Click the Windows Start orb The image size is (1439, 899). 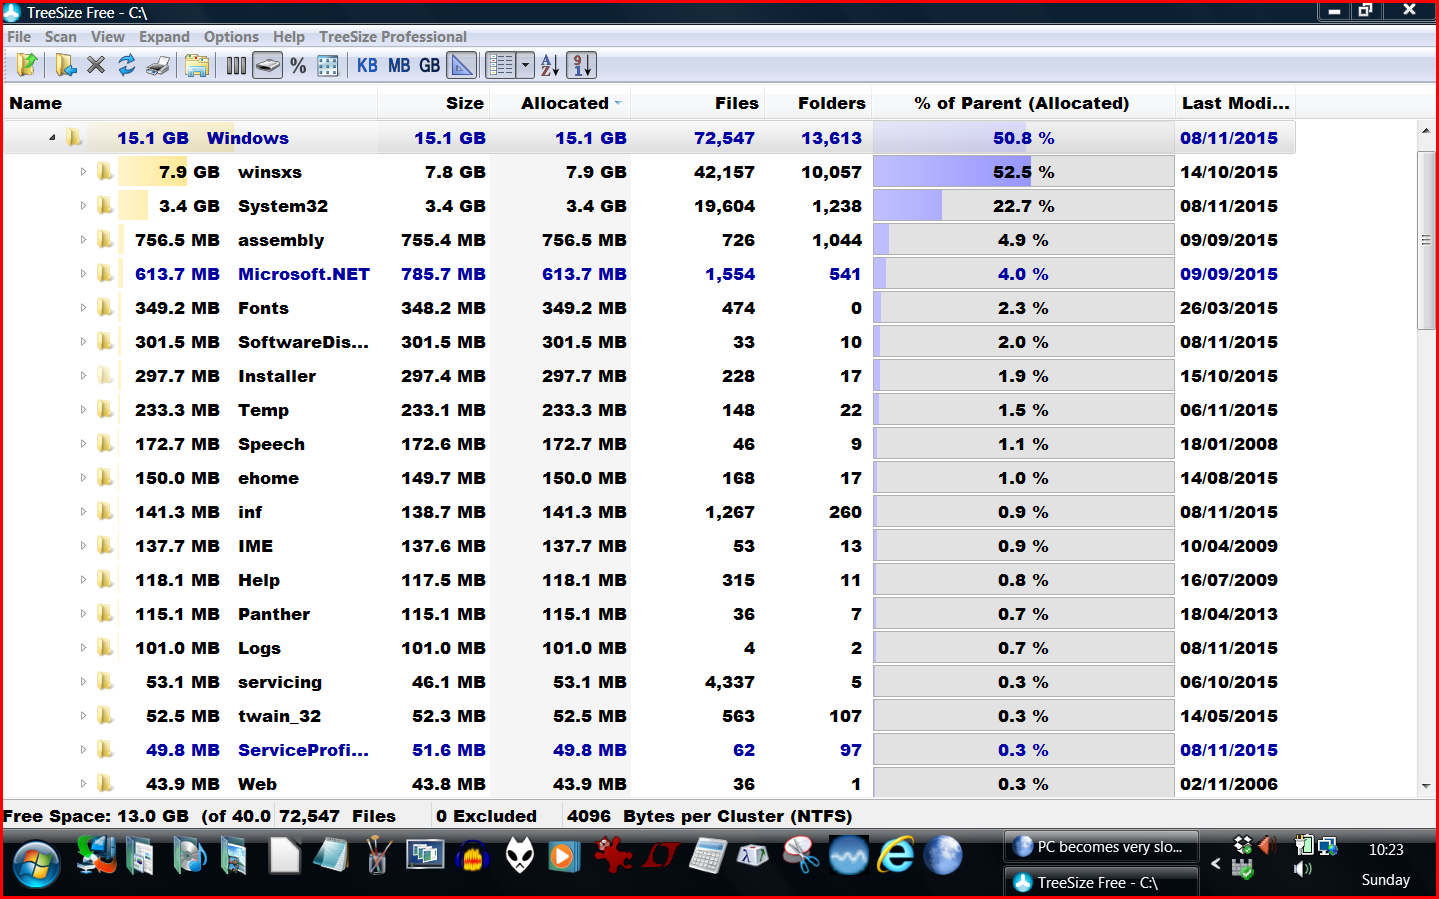[x=36, y=863]
